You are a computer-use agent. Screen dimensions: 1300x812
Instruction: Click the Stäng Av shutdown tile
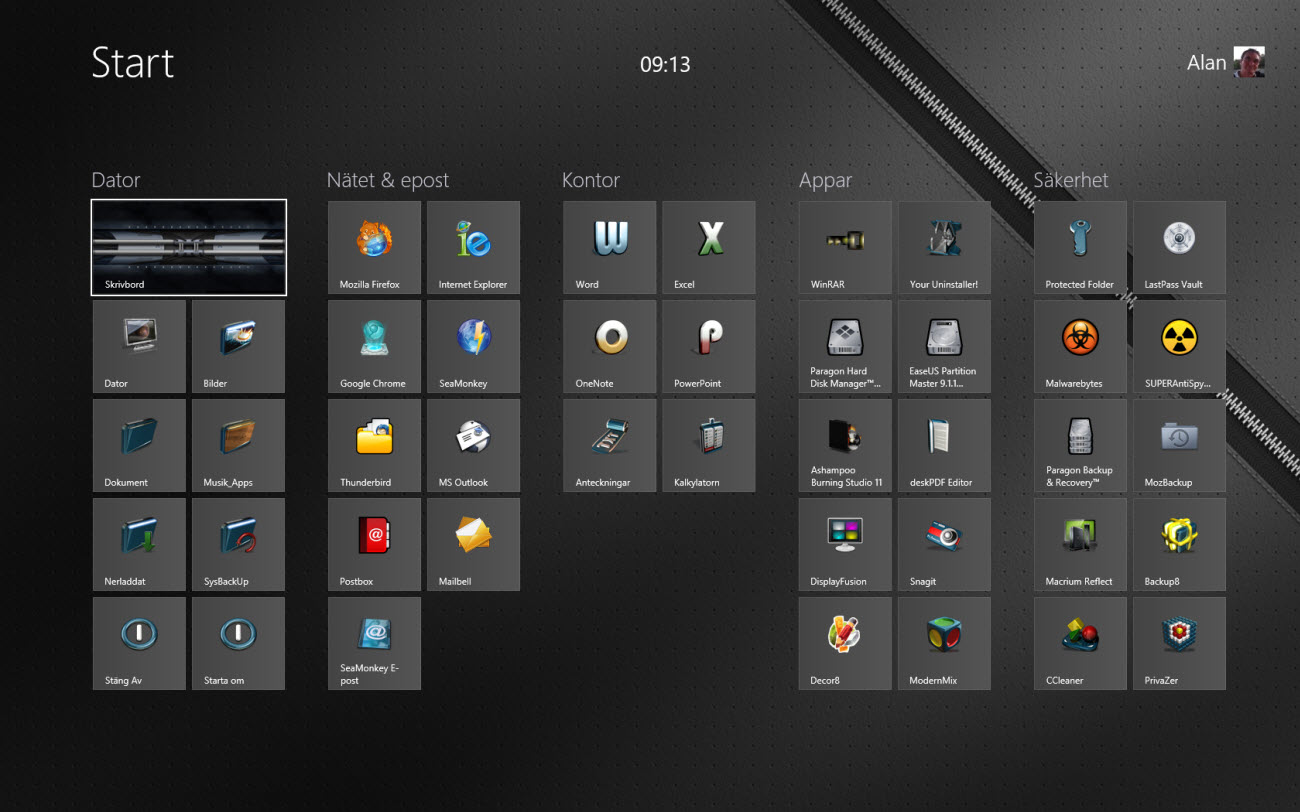(x=139, y=643)
